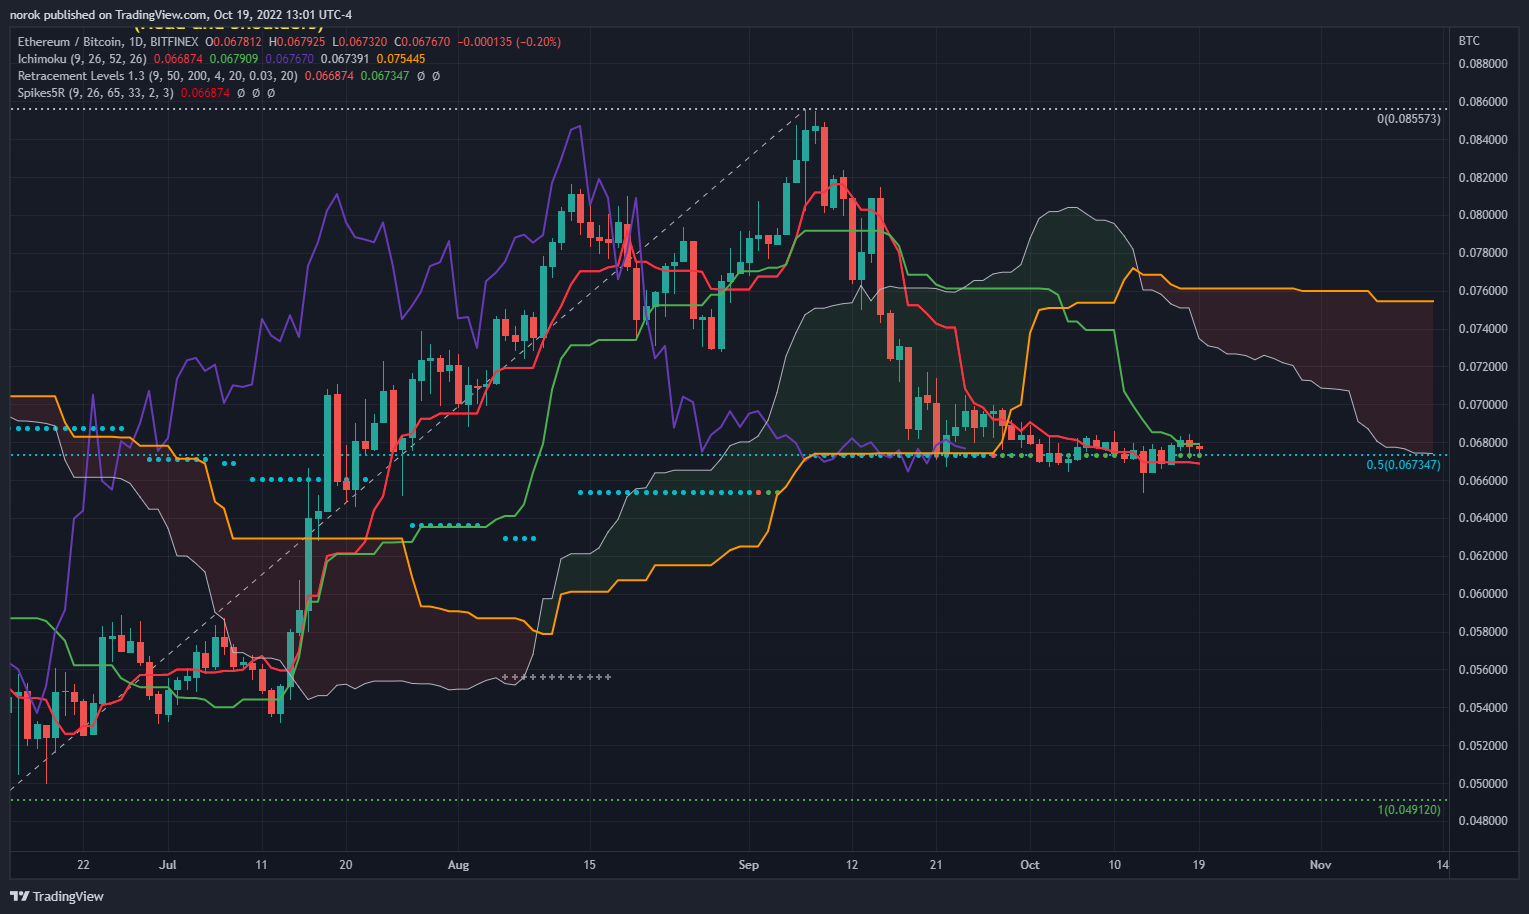This screenshot has height=914, width=1529.
Task: Click price axis label 0.068000
Action: (1483, 443)
